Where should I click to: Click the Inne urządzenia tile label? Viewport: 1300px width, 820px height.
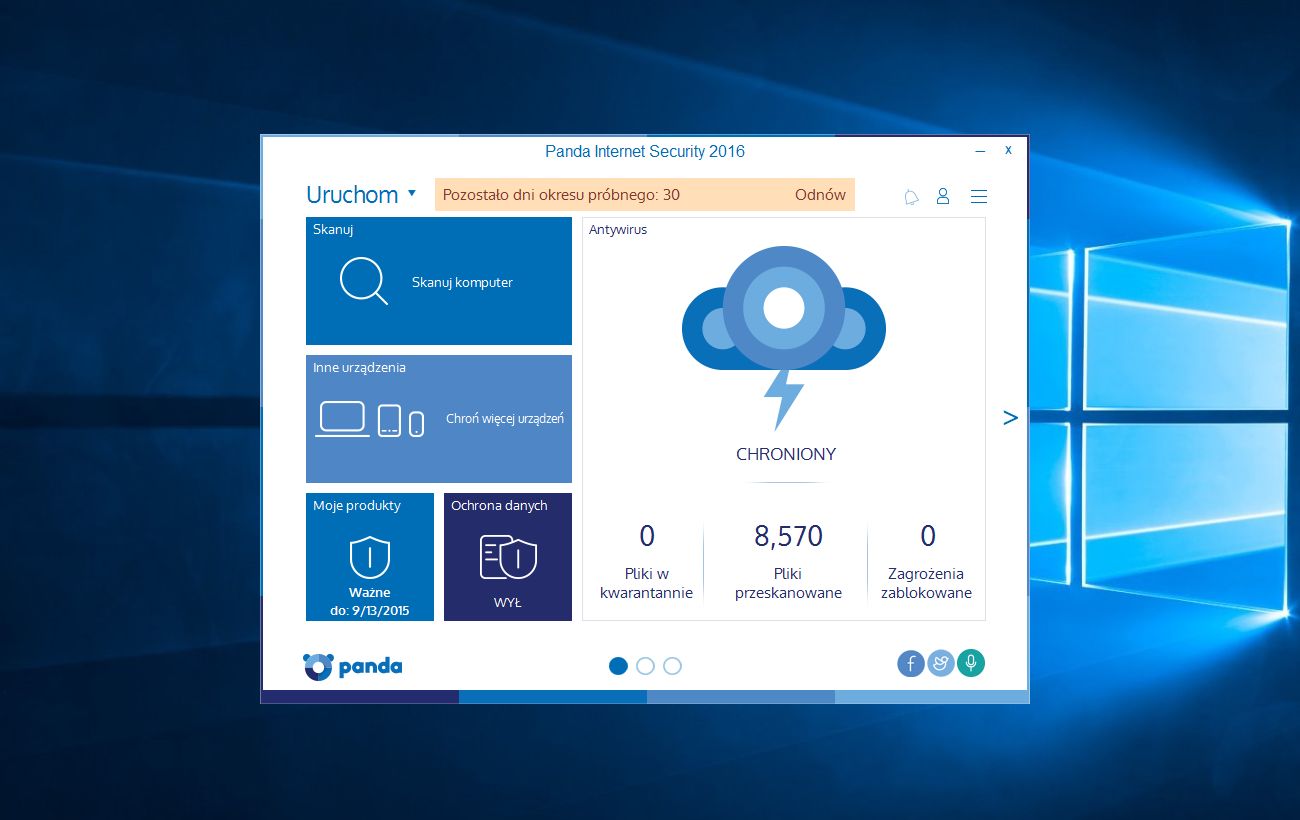[359, 368]
